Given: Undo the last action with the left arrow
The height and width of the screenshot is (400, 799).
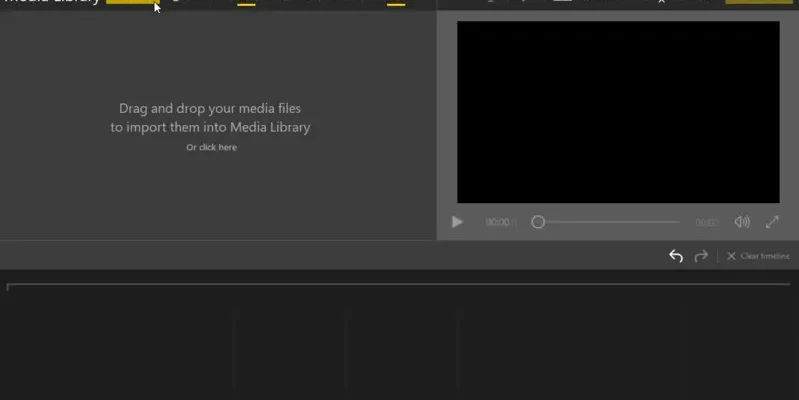Looking at the screenshot, I should click(676, 255).
